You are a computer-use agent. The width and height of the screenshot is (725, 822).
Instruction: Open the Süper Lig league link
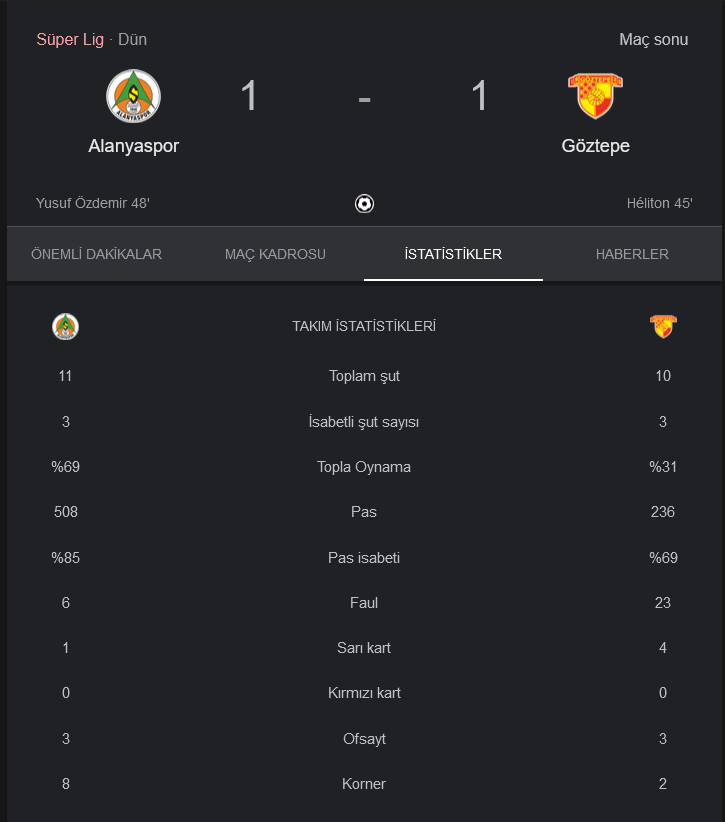pos(70,40)
